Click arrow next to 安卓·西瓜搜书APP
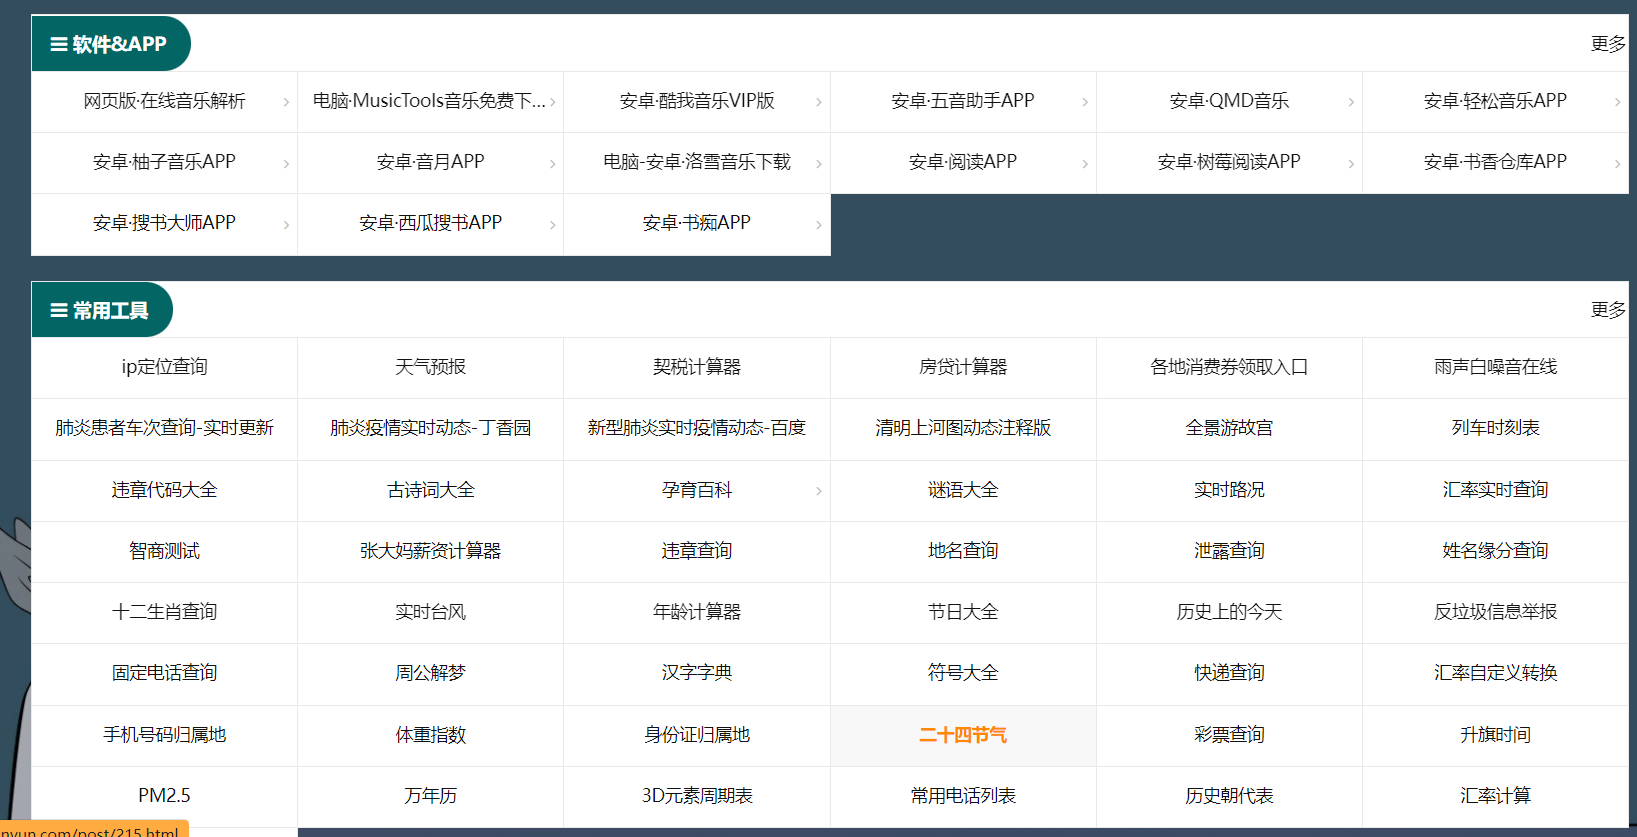 pos(552,224)
